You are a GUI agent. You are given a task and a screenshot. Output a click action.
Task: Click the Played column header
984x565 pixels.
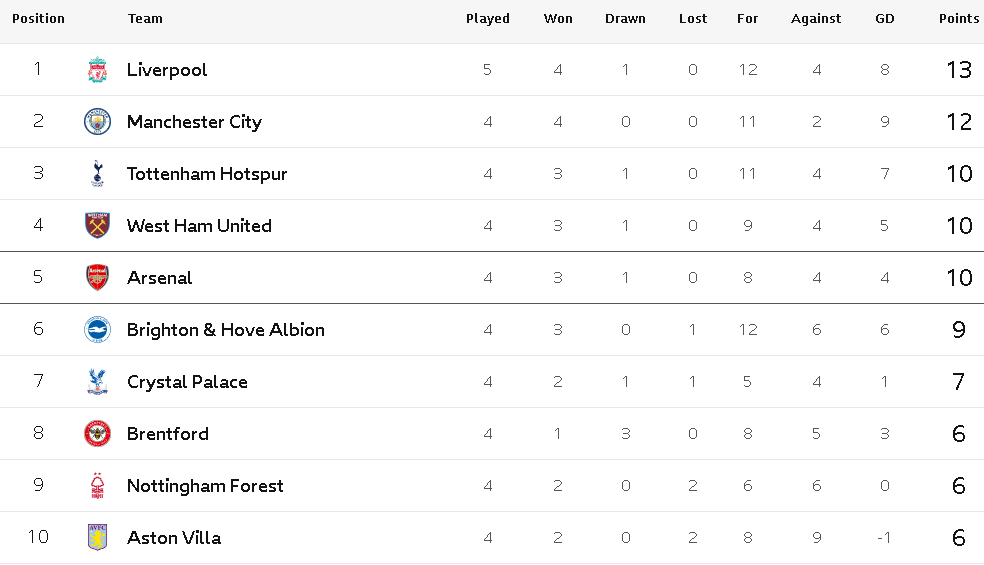[x=488, y=19]
